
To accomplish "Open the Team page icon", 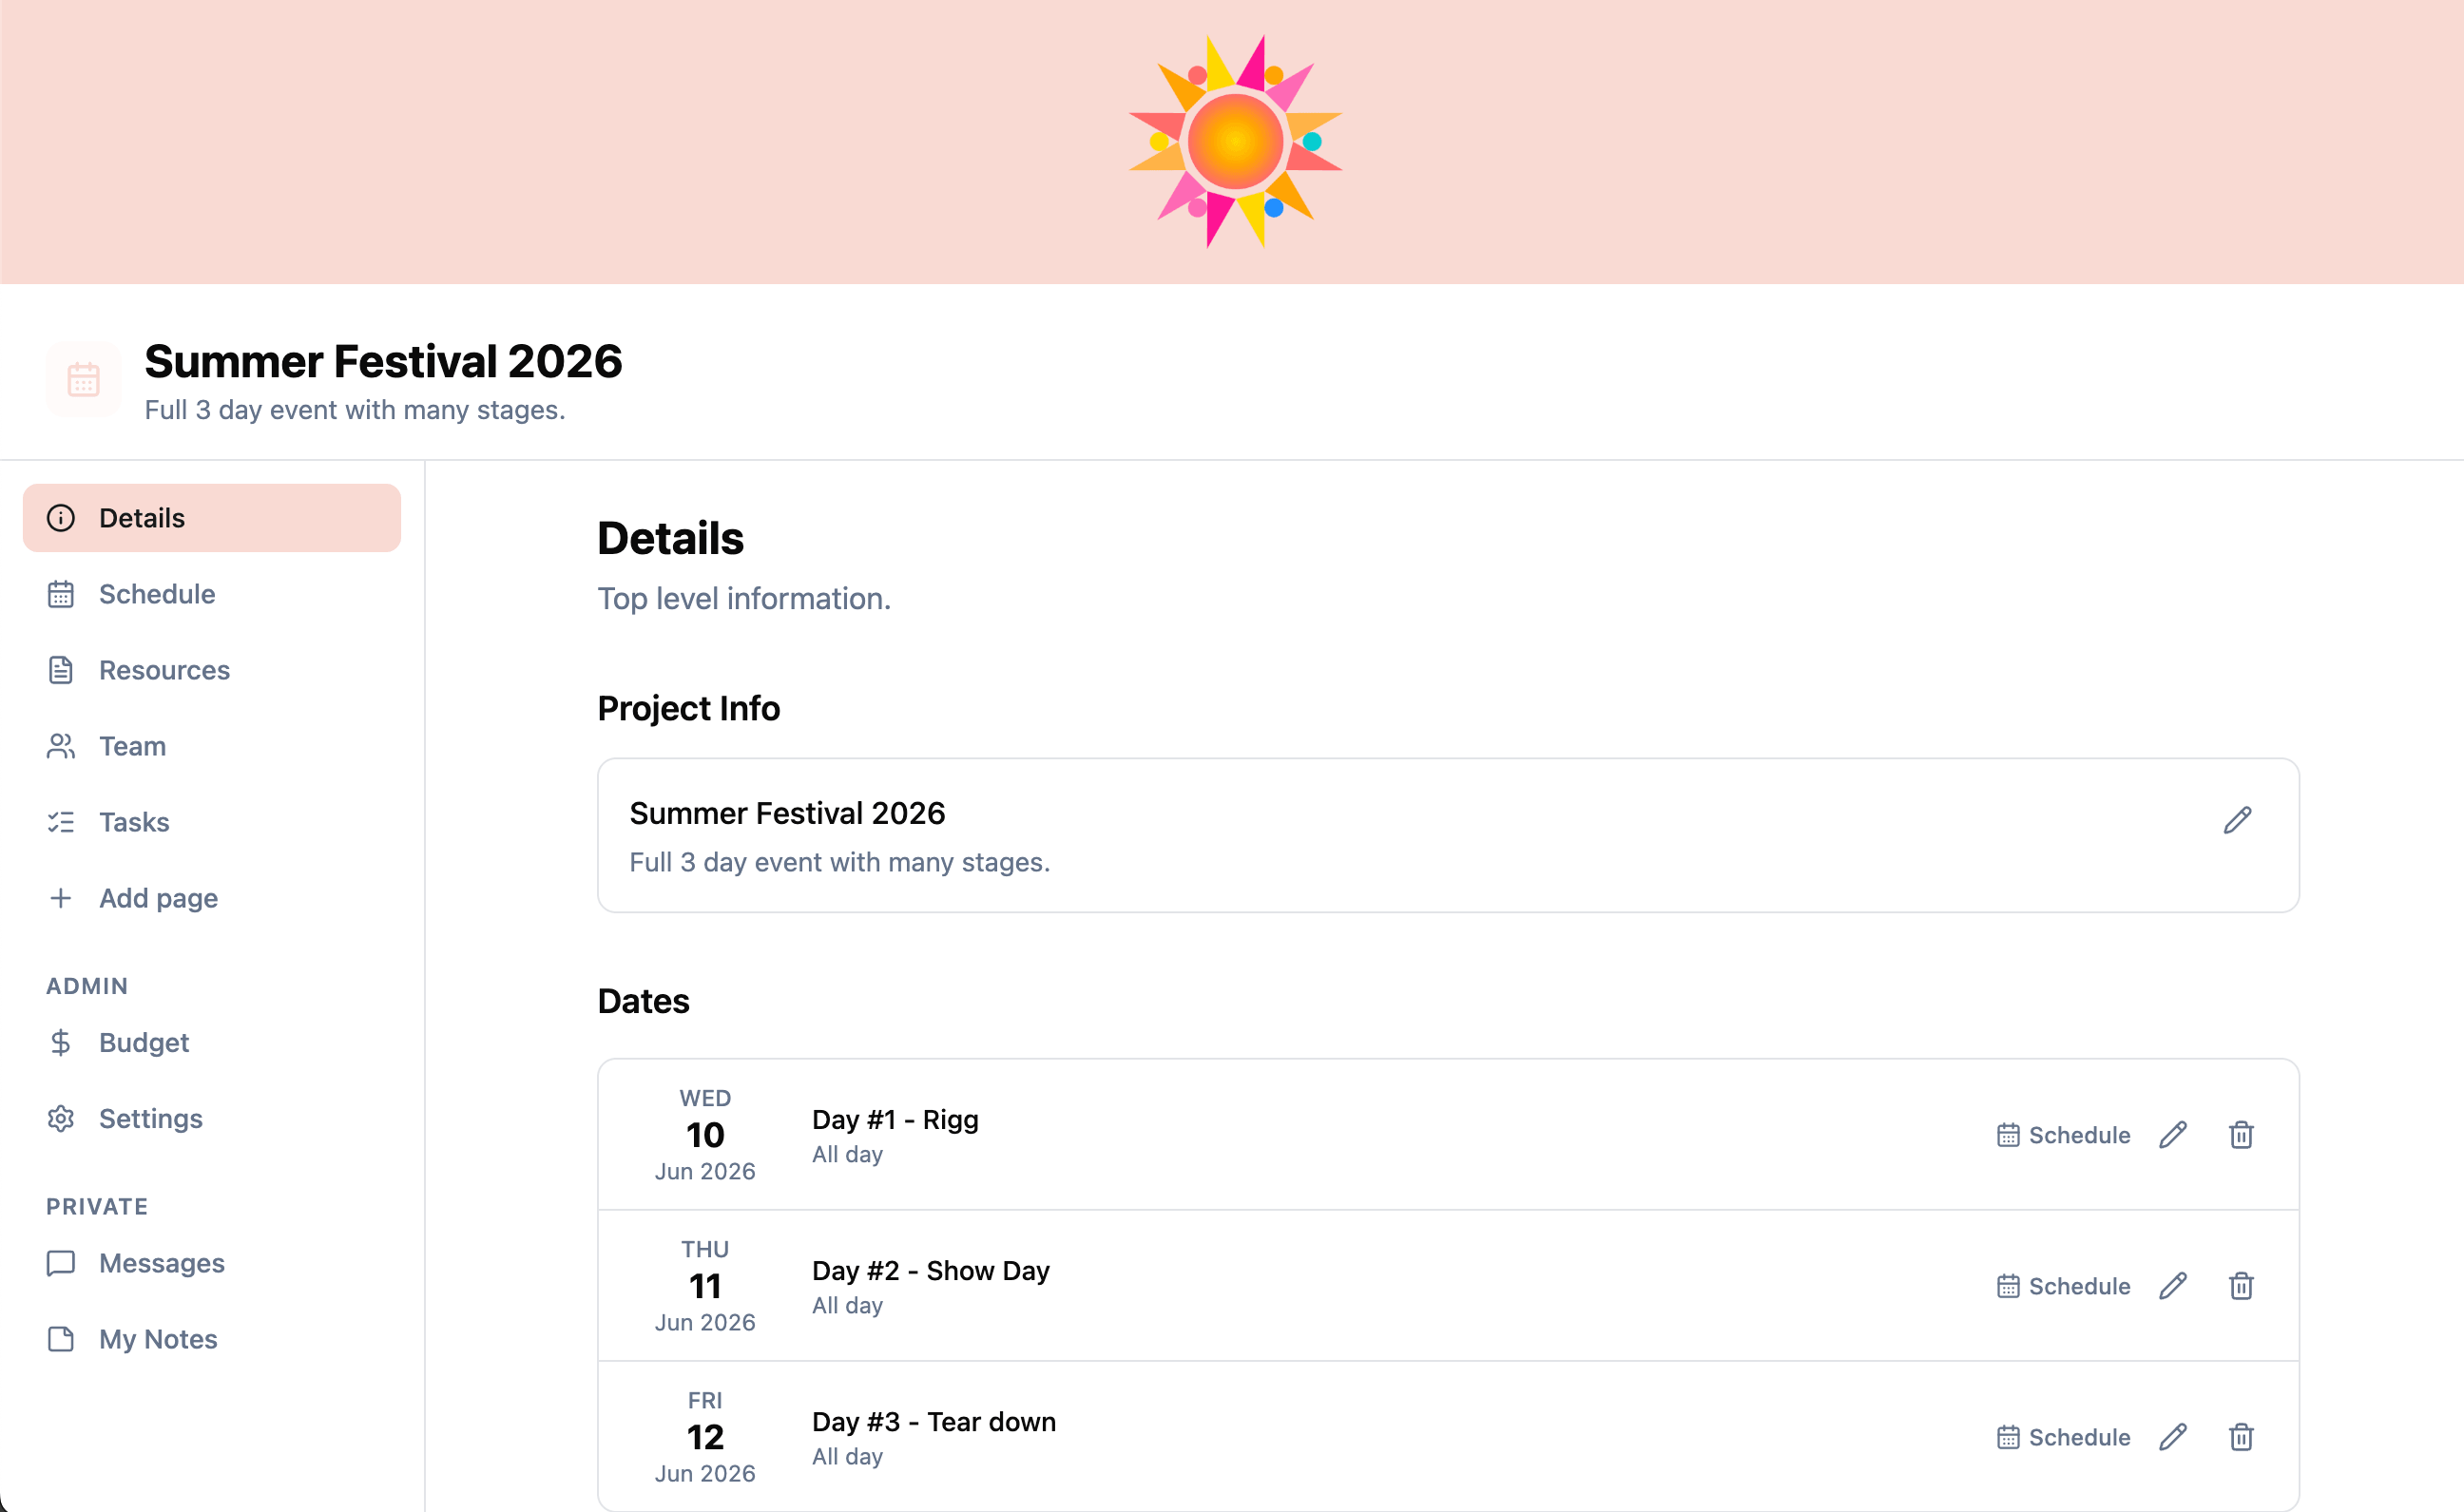I will [x=61, y=745].
